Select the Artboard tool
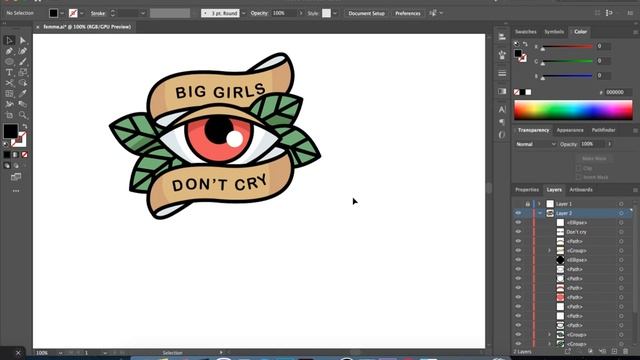Image resolution: width=640 pixels, height=360 pixels. [9, 115]
